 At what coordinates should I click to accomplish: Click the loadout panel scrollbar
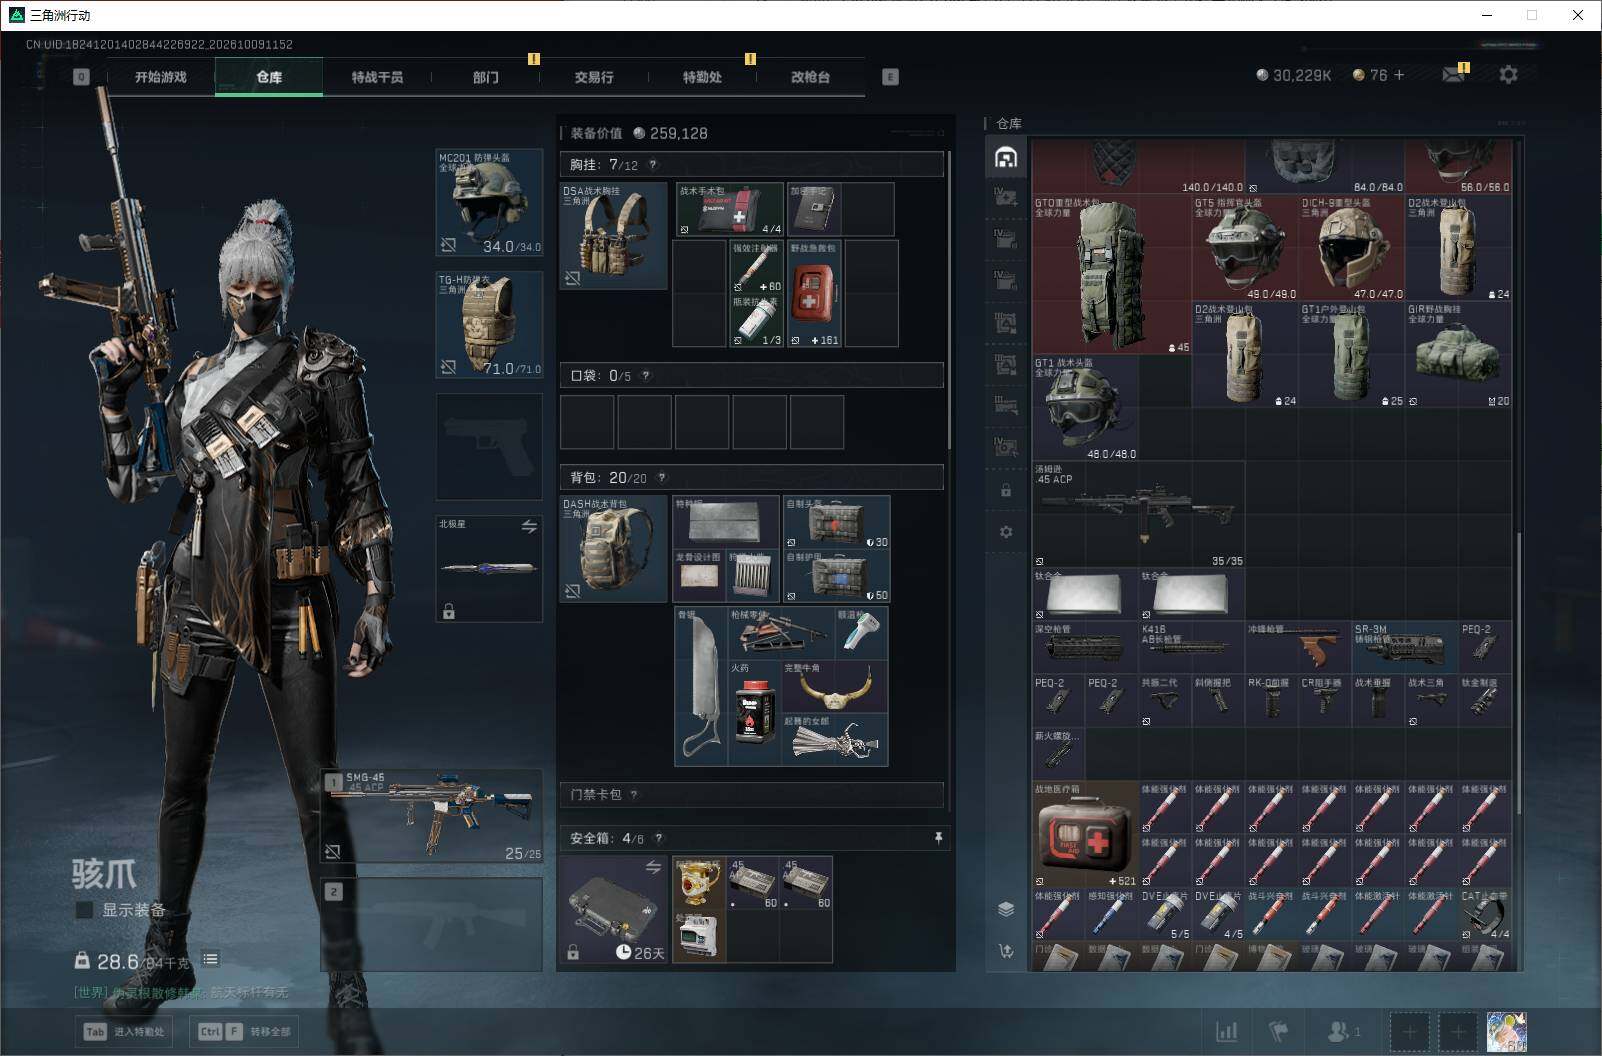pyautogui.click(x=949, y=300)
